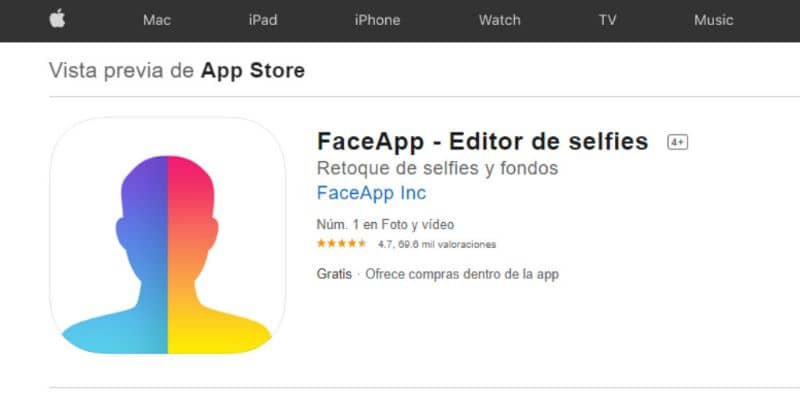Click the "Vista previa de" header text
Viewport: 800px width, 405px height.
pos(122,71)
